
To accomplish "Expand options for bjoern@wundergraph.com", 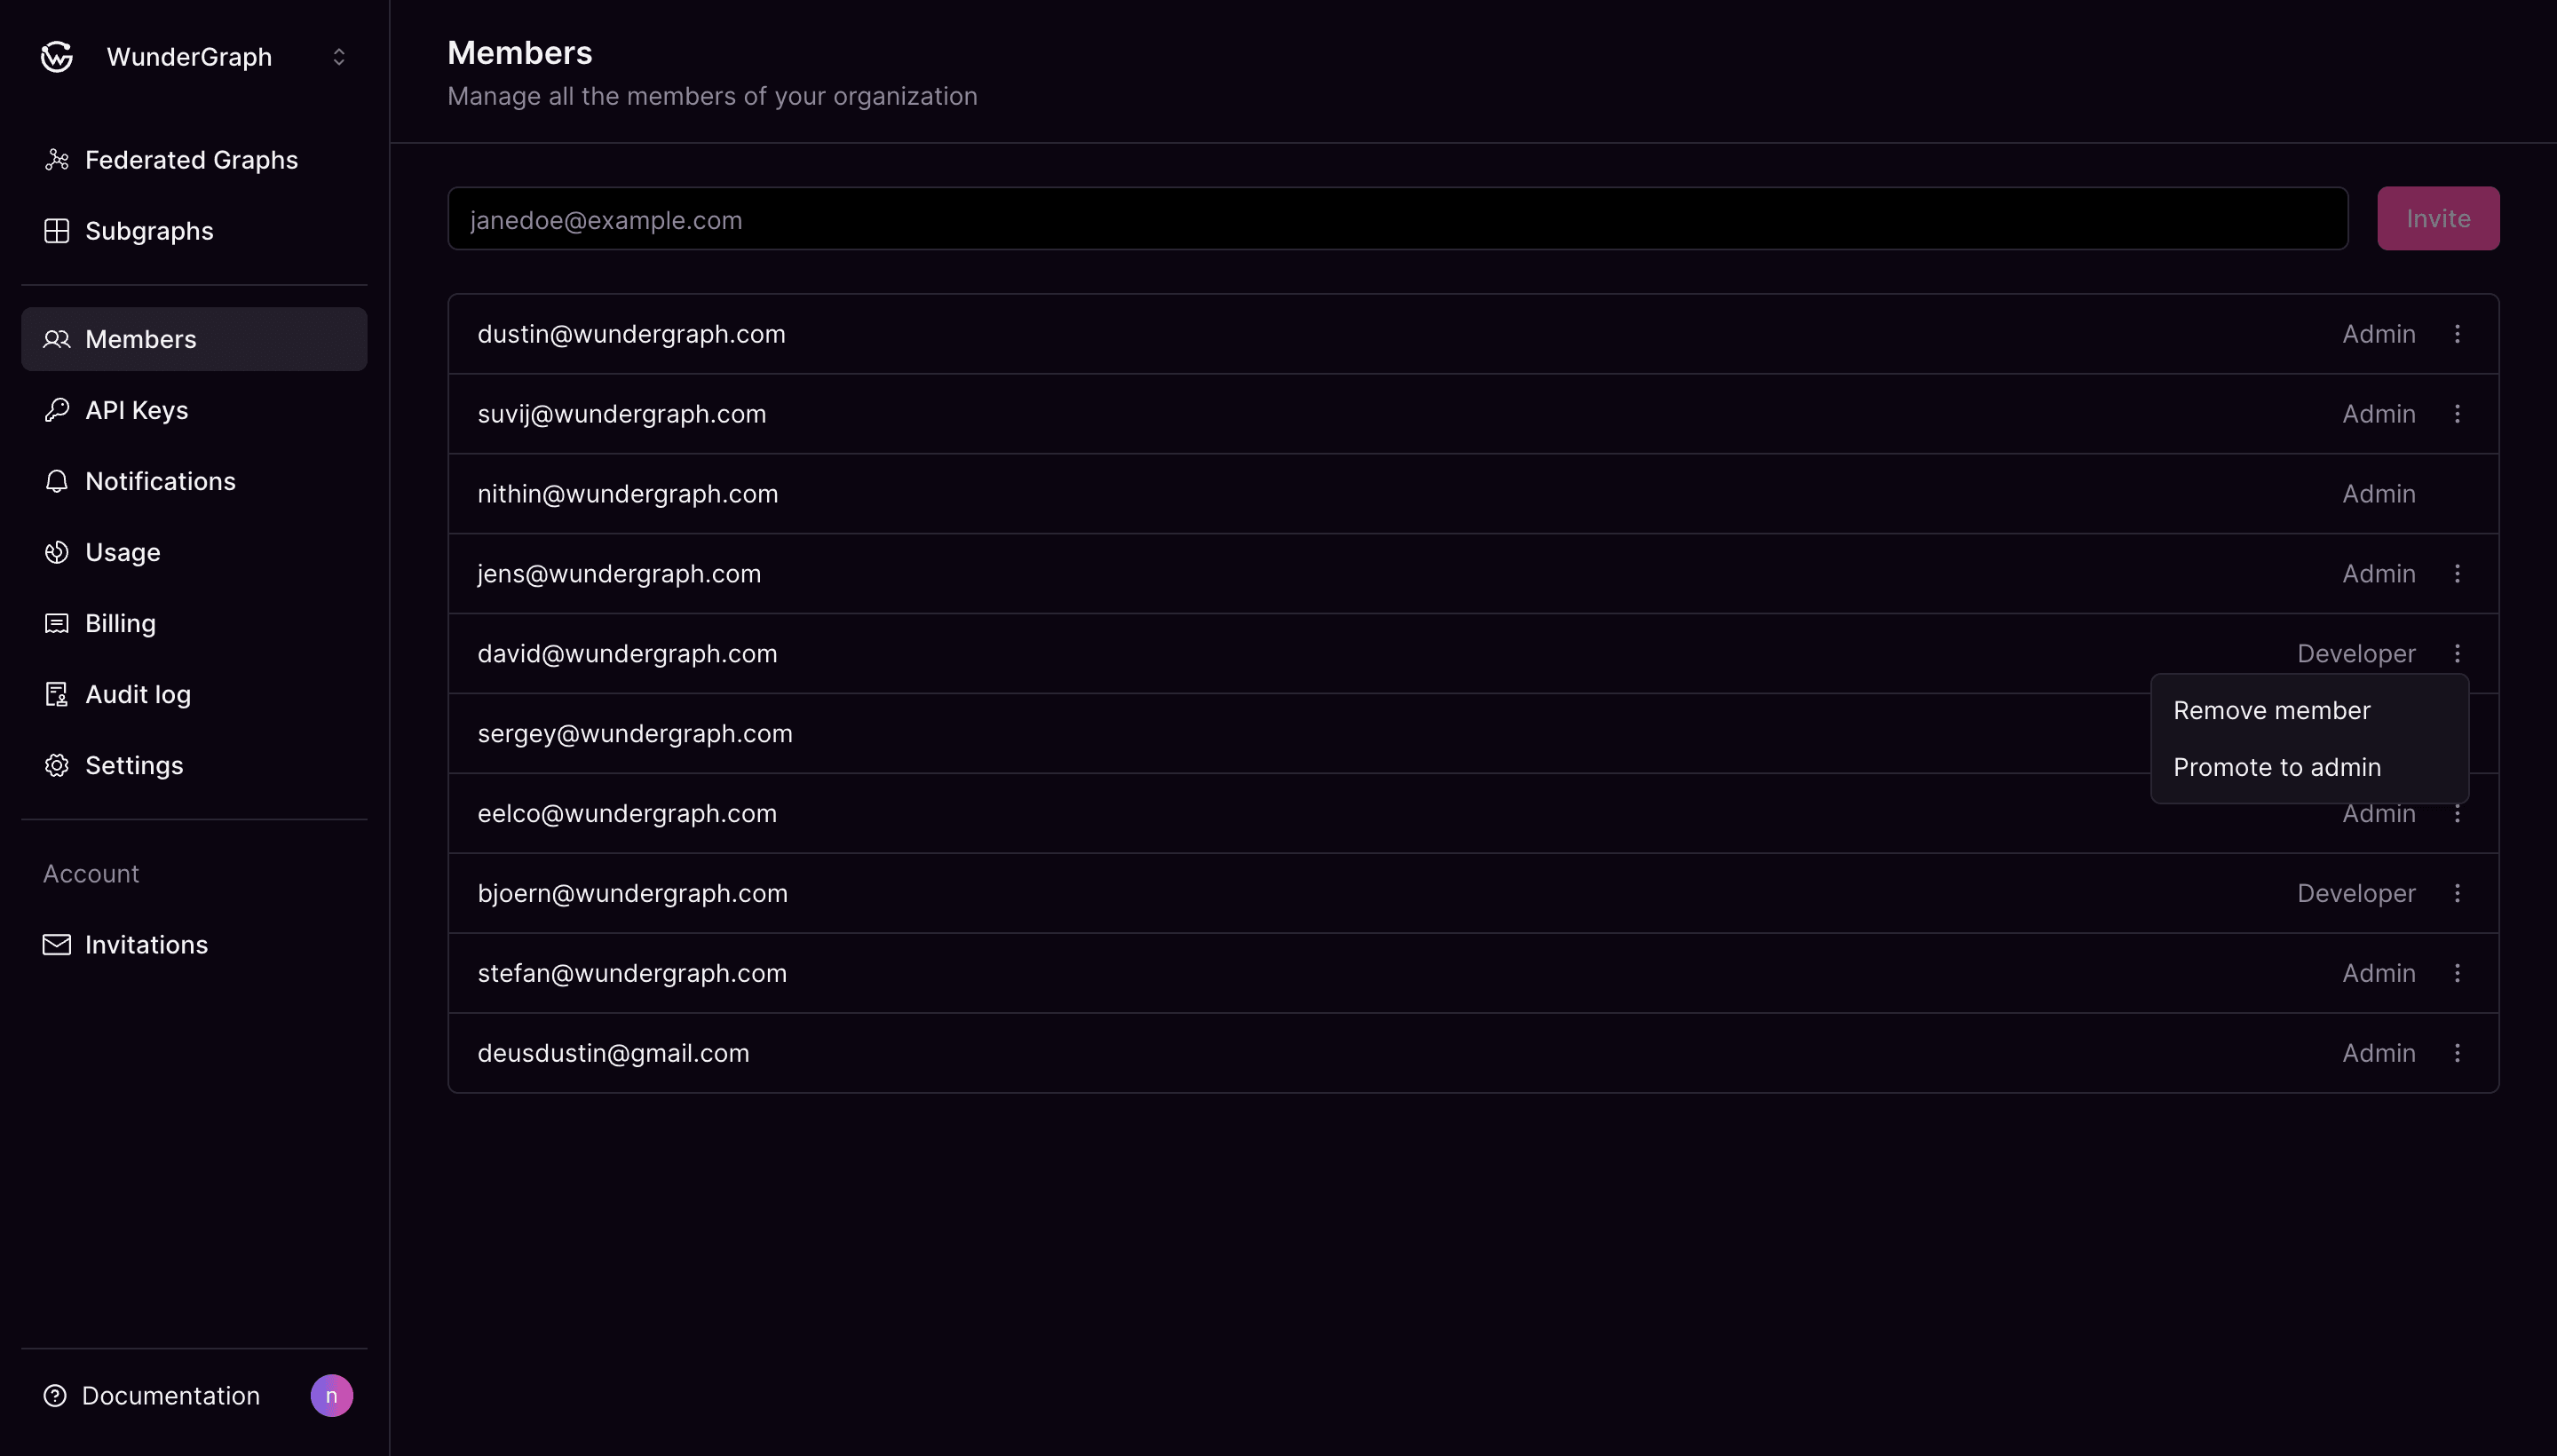I will point(2458,892).
